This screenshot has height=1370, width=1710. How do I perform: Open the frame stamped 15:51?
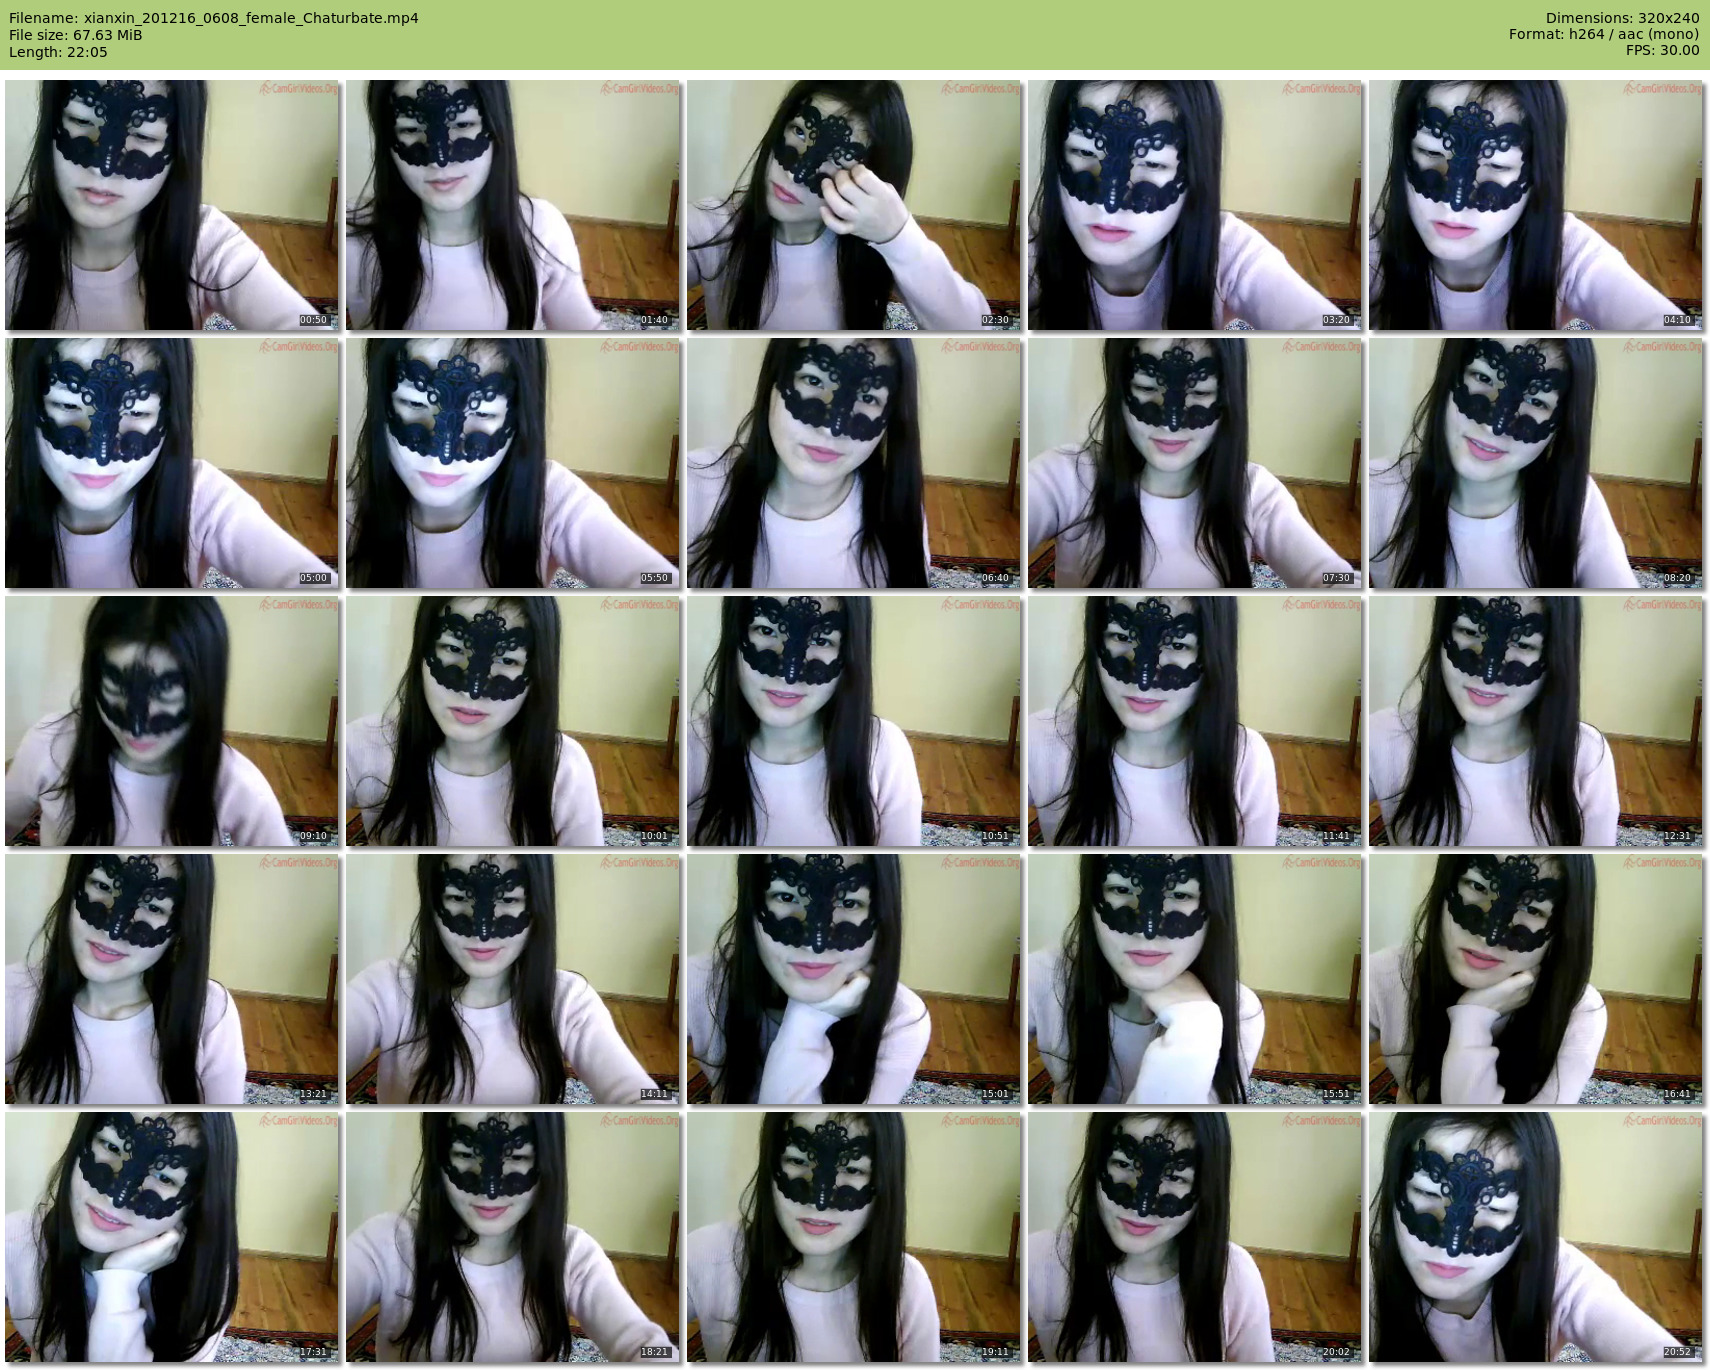[x=1195, y=979]
